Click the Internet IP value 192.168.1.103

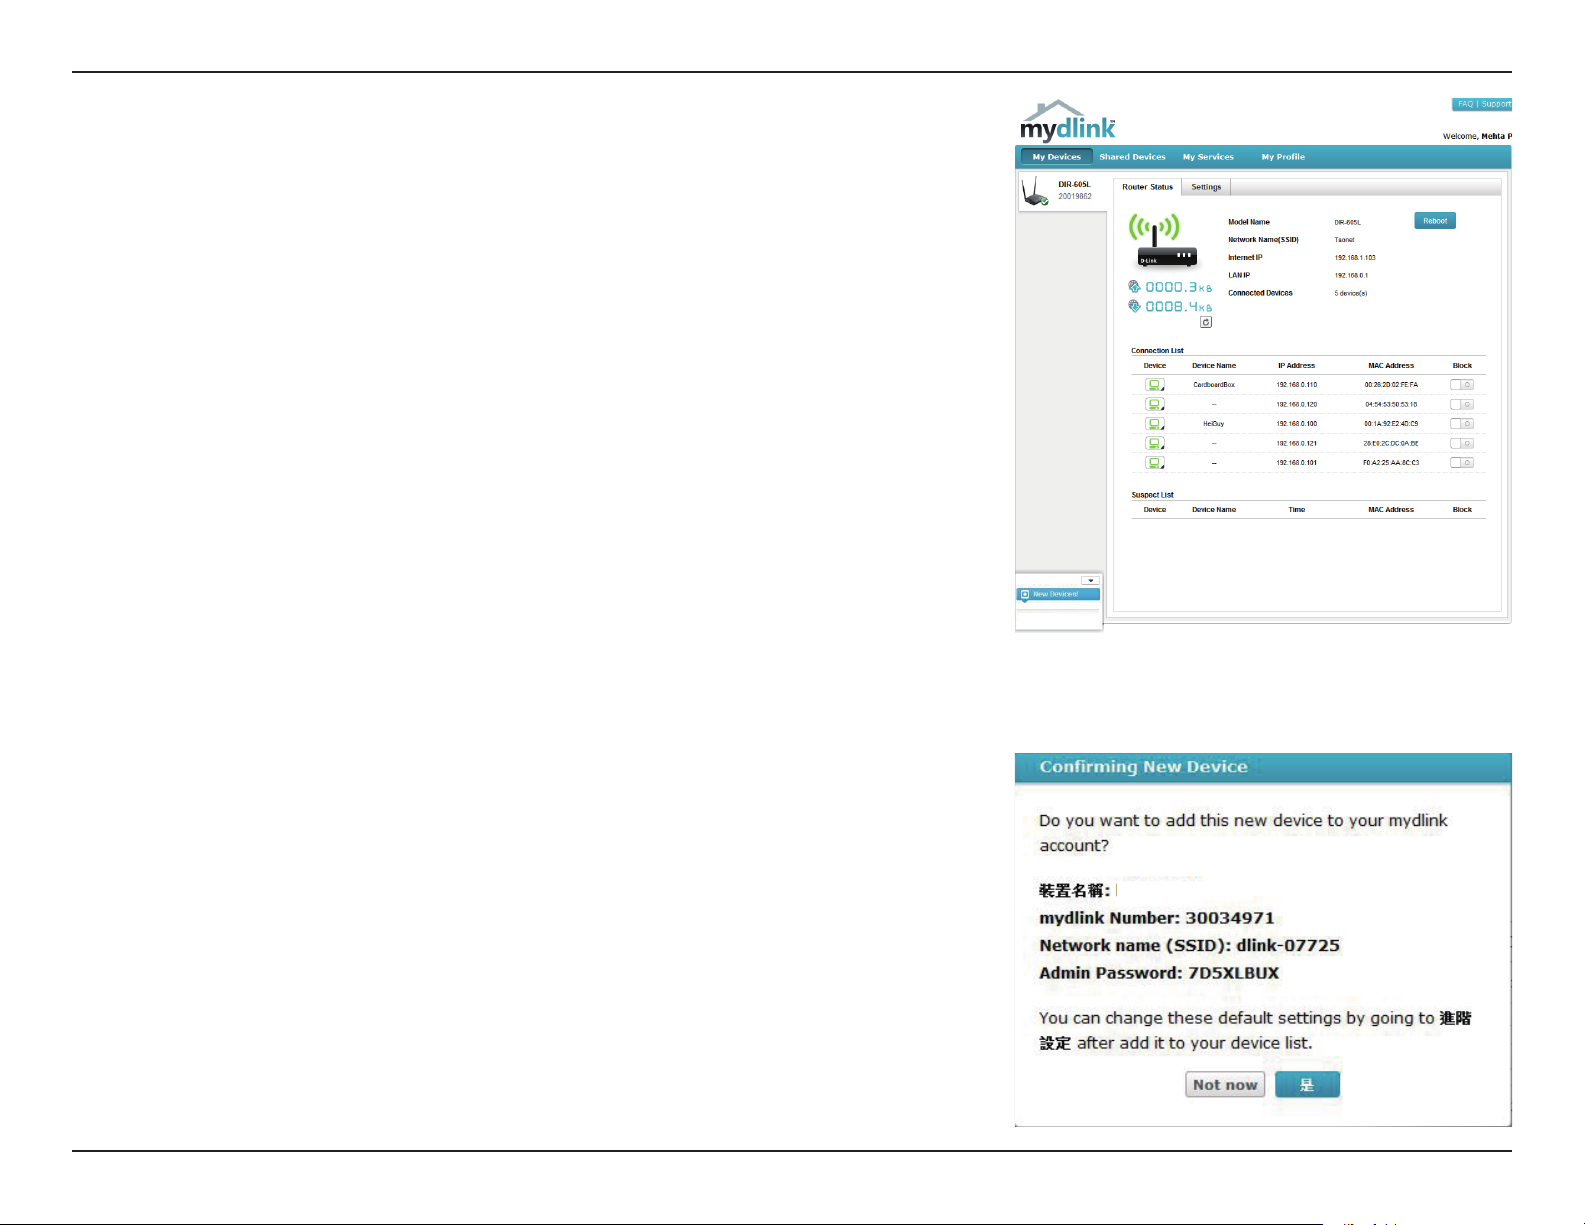[x=1355, y=258]
